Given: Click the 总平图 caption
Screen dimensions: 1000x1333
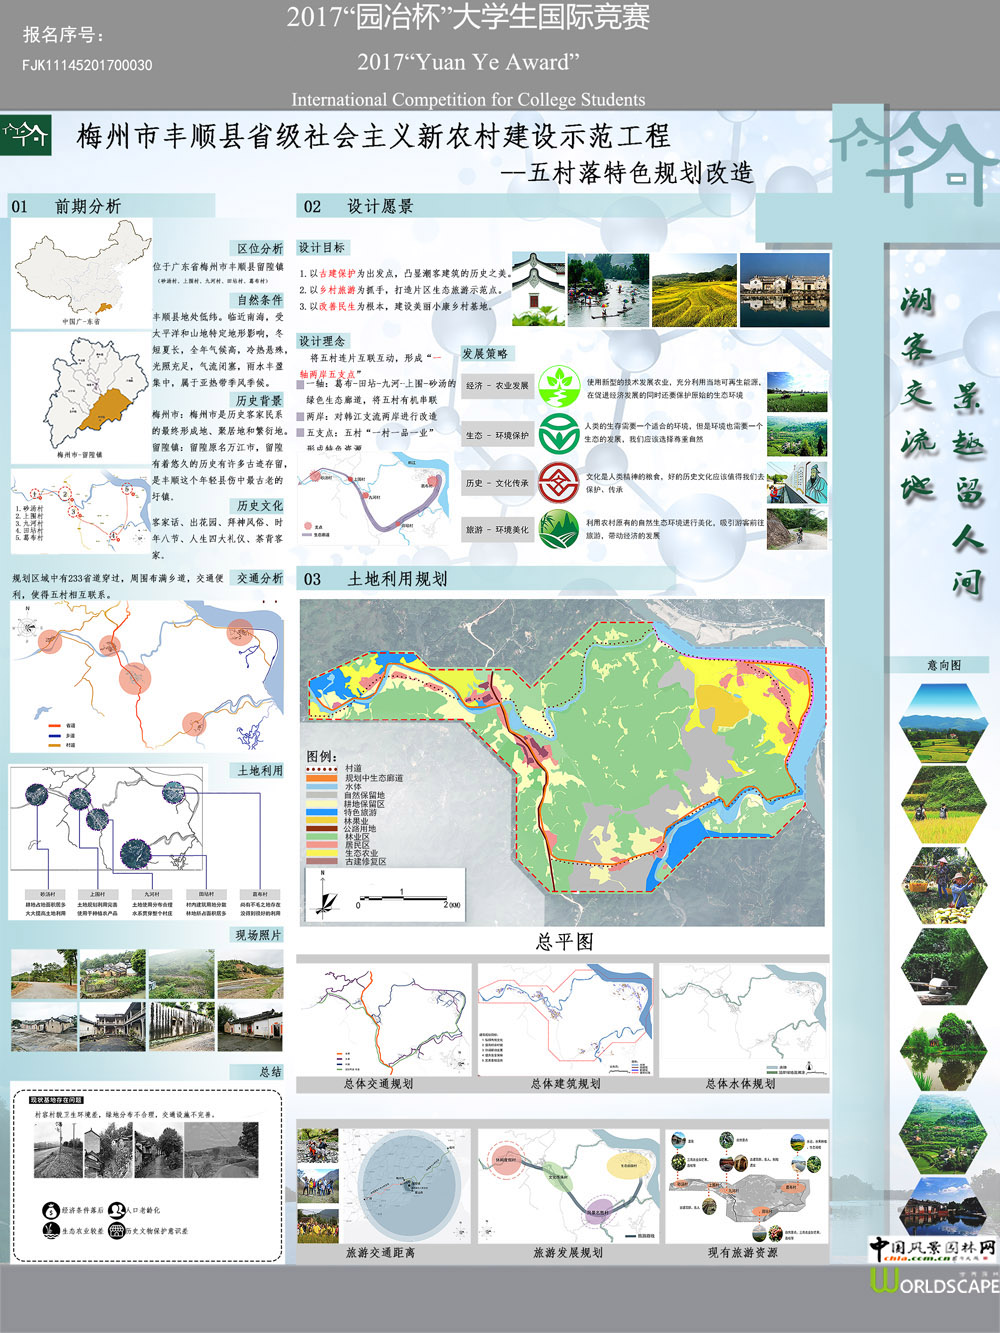Looking at the screenshot, I should tap(564, 942).
